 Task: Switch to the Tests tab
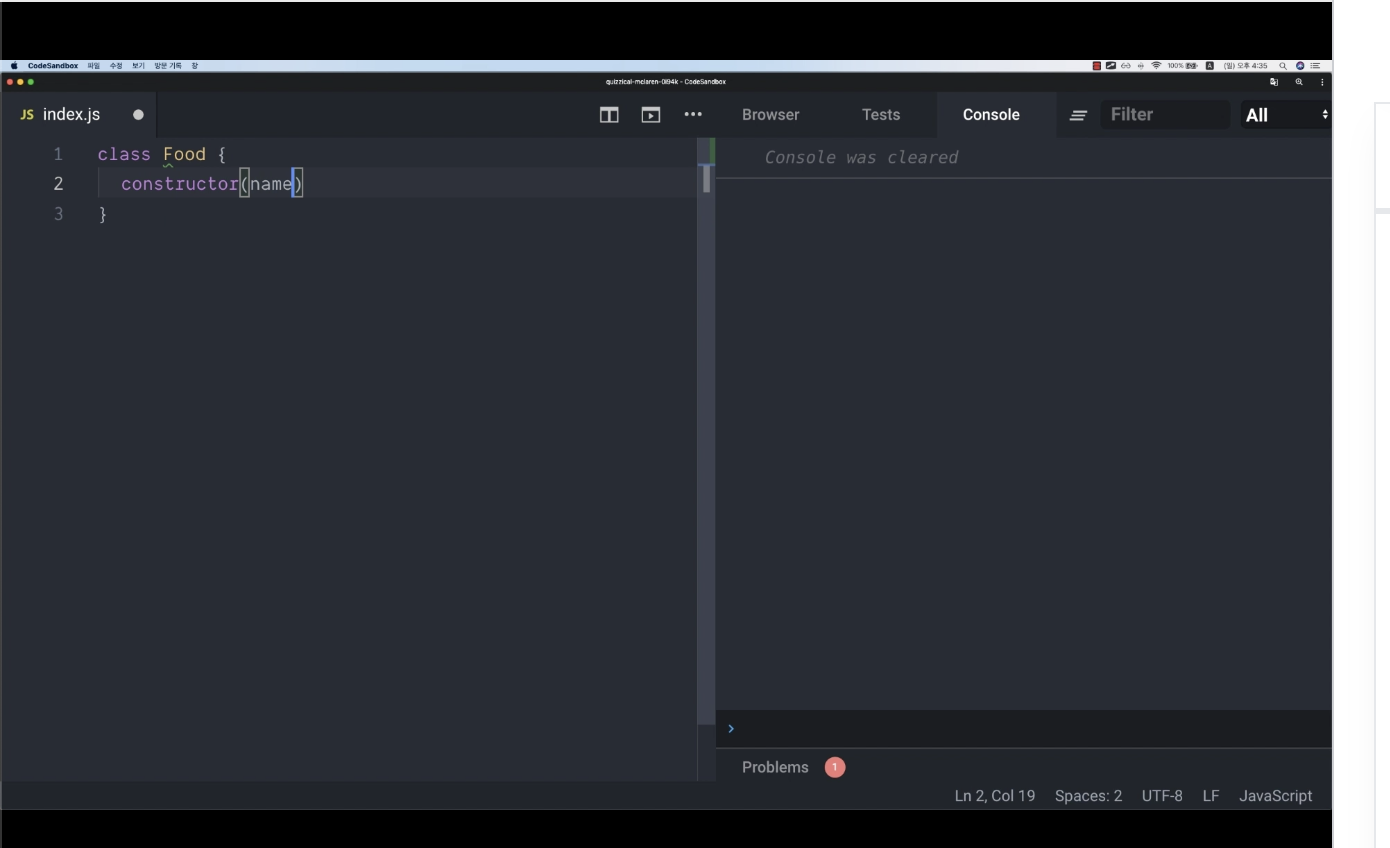tap(881, 115)
